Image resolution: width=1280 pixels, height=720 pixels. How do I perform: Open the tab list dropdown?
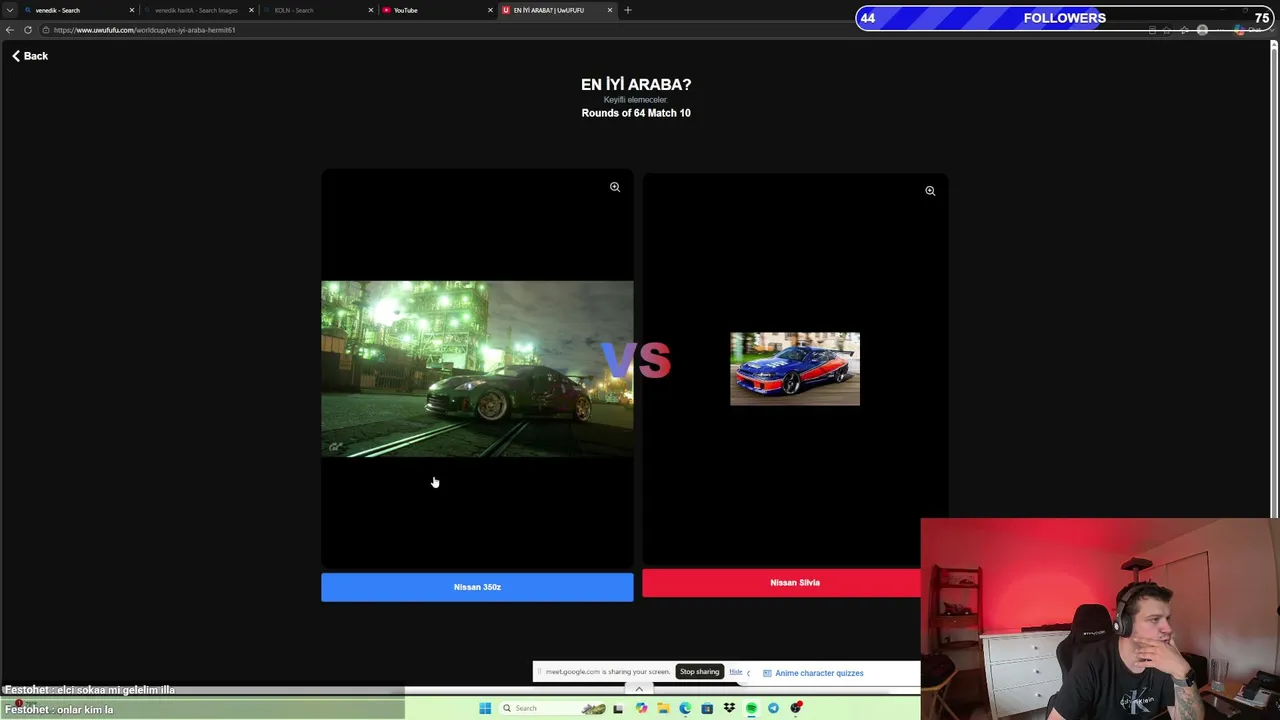(9, 10)
